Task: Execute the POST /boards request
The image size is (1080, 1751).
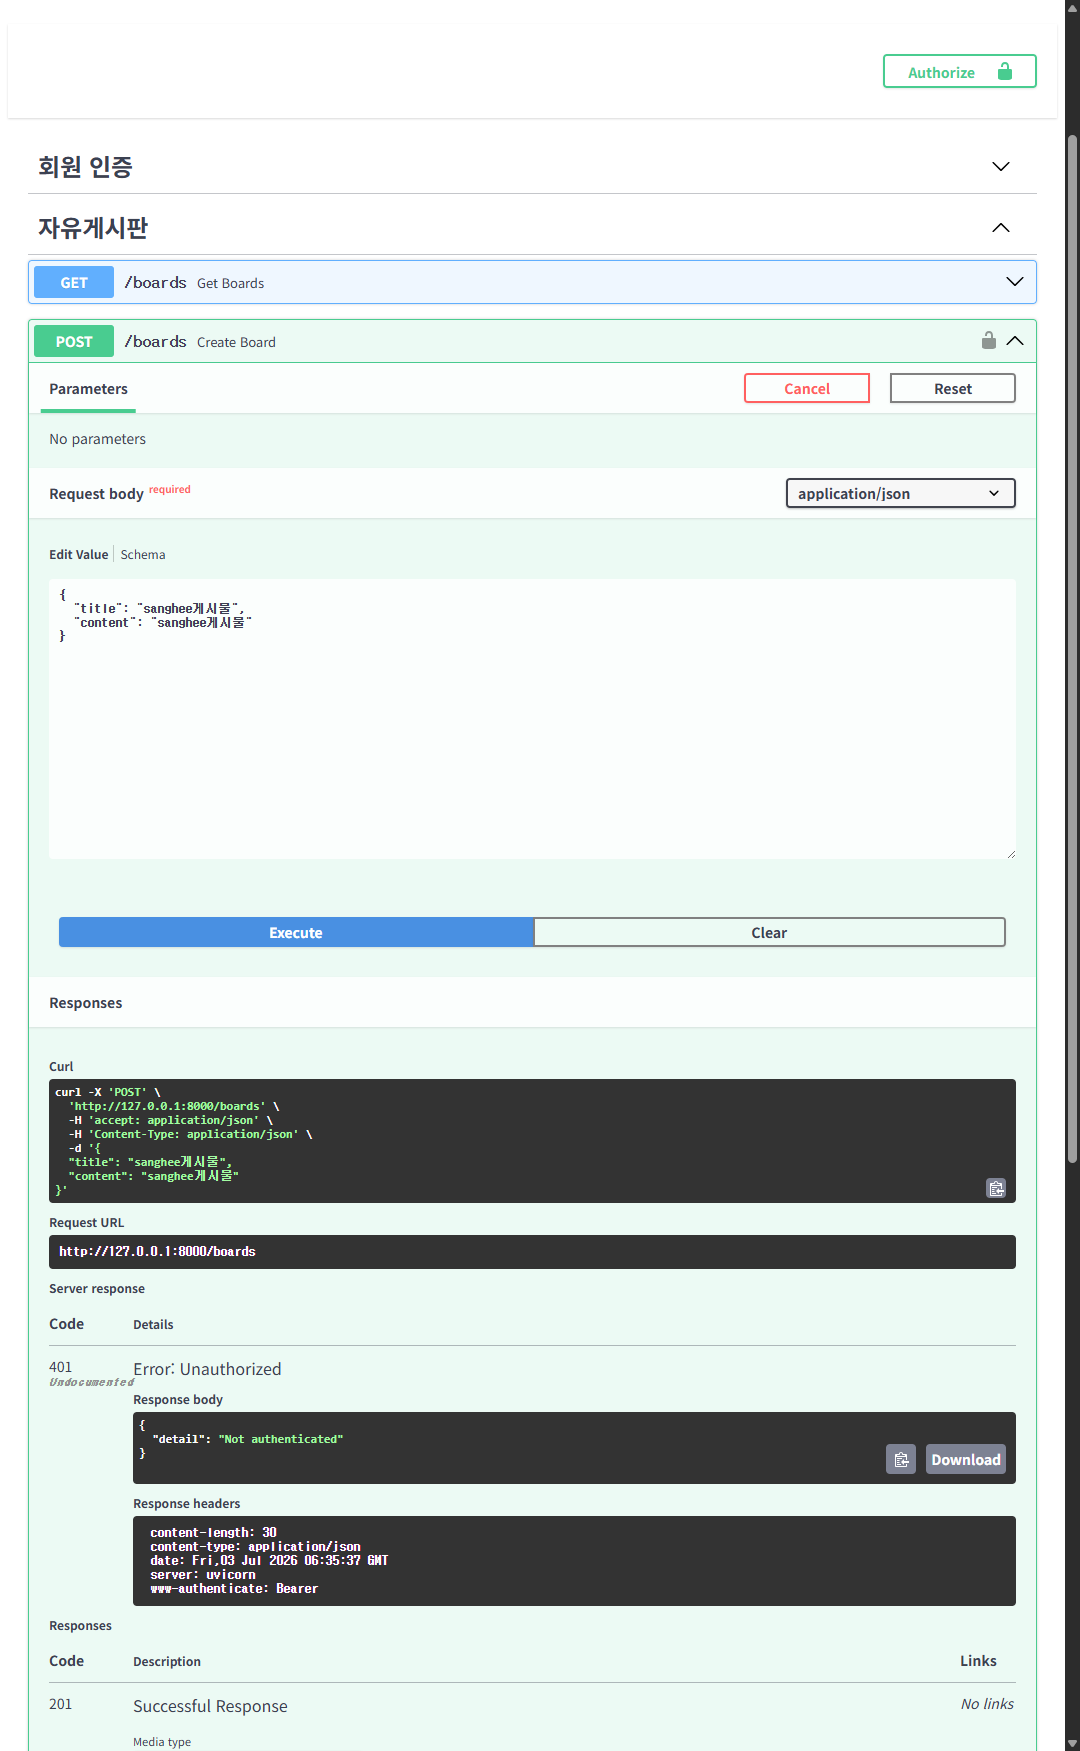Action: [x=296, y=932]
